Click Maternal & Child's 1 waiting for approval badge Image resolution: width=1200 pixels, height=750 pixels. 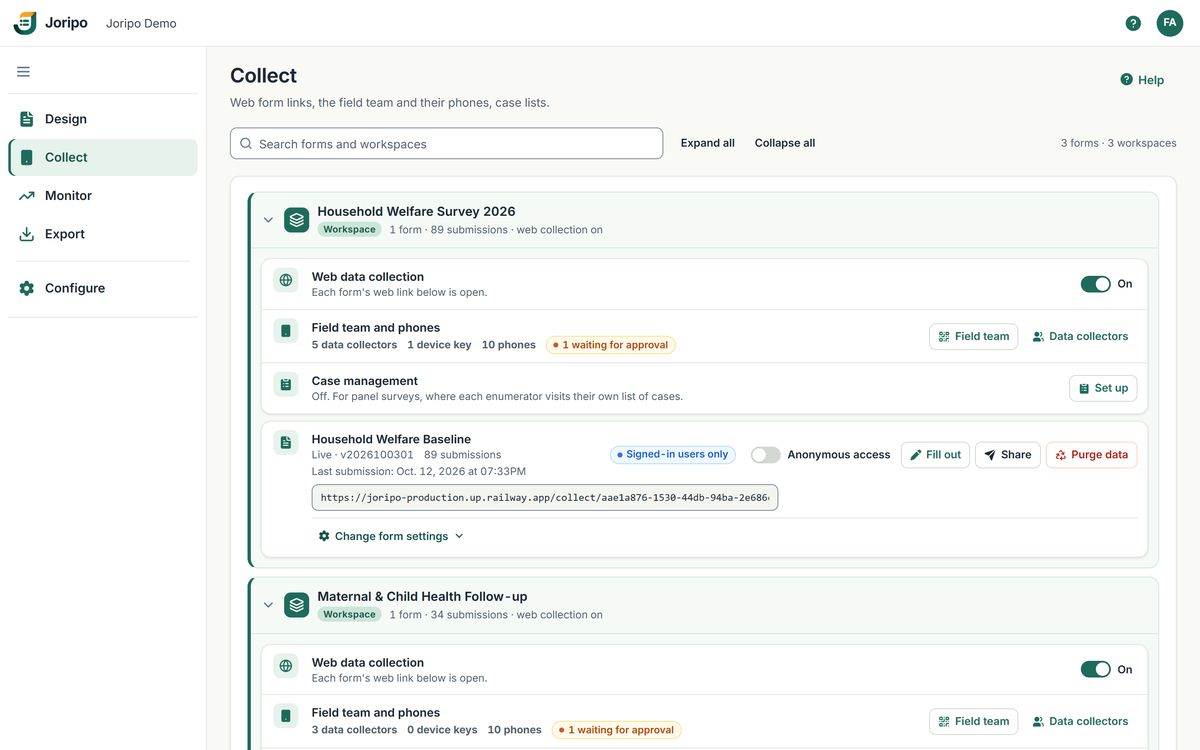(x=616, y=730)
